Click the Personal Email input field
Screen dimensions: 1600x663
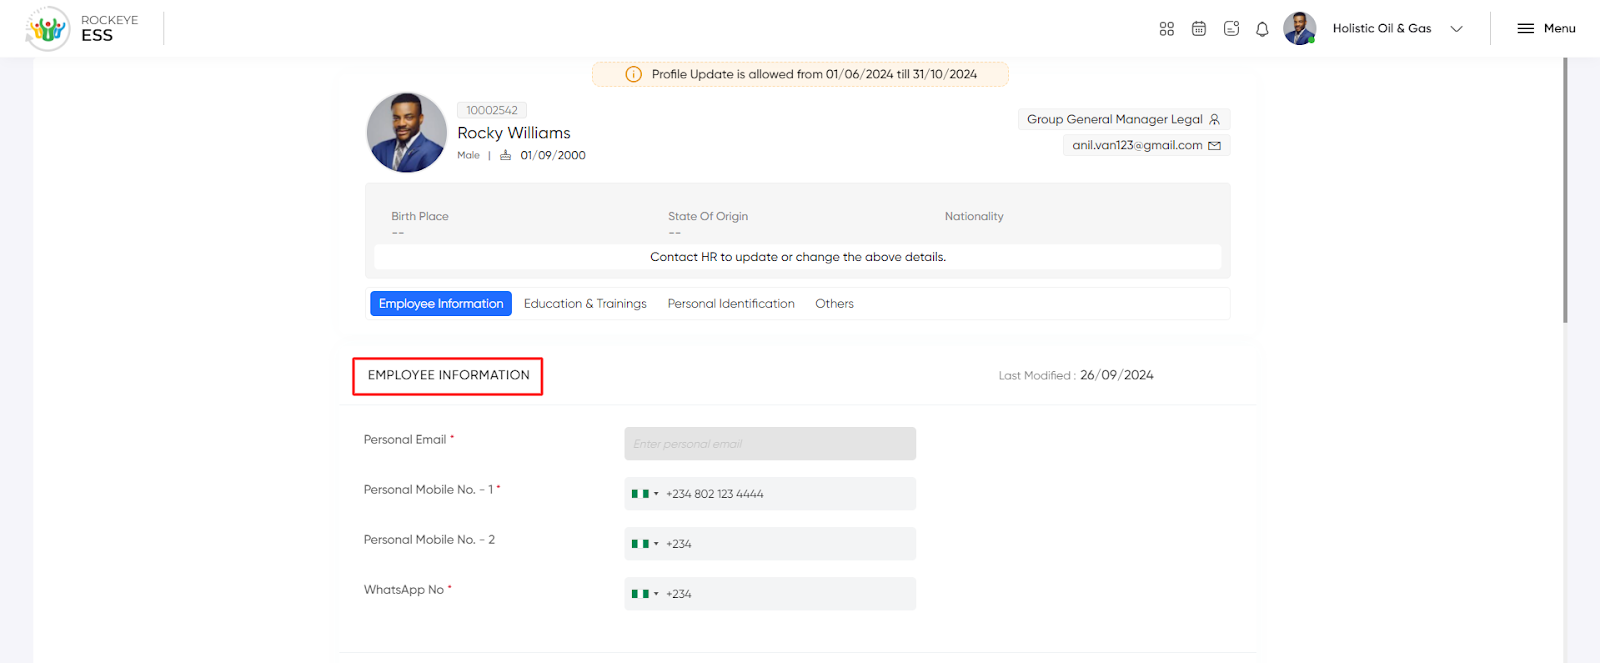pyautogui.click(x=770, y=444)
